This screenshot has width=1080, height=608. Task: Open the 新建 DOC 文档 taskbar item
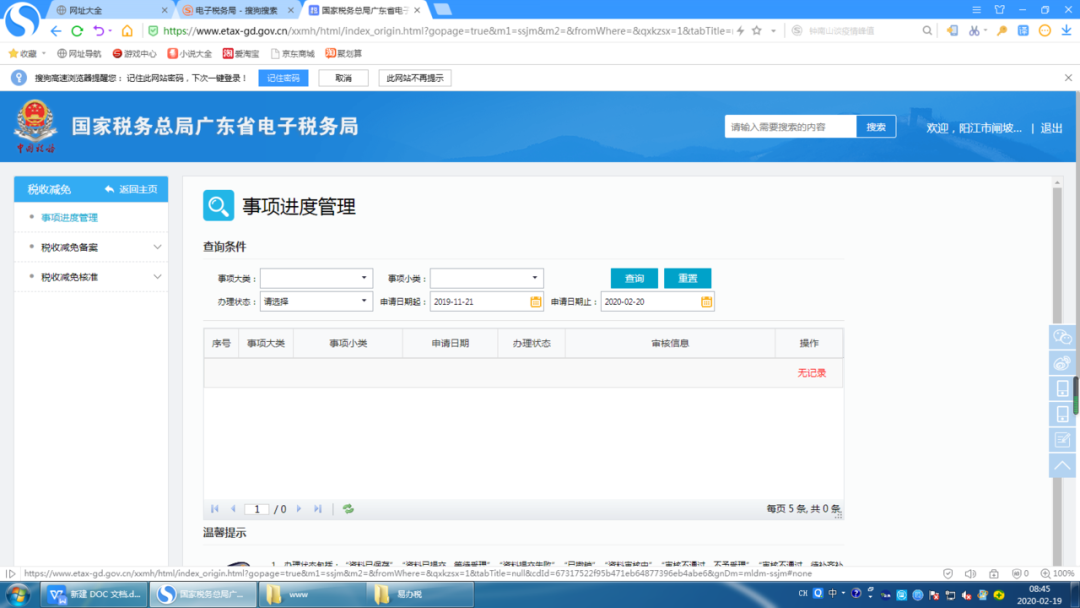[95, 594]
